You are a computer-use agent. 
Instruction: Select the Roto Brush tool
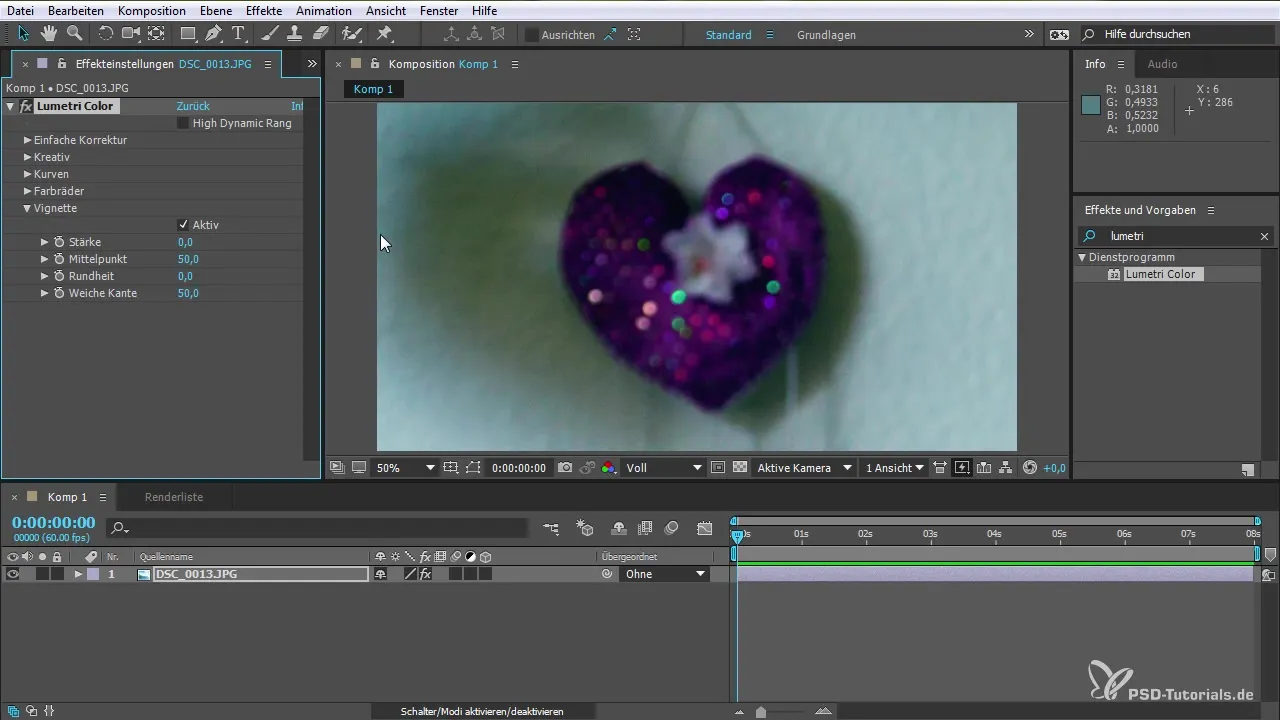351,34
